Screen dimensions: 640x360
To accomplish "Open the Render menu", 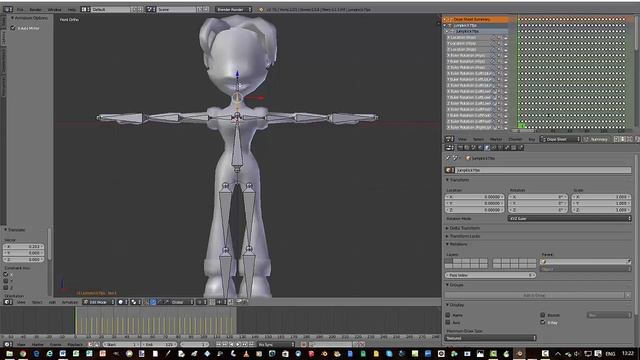I will coord(36,9).
